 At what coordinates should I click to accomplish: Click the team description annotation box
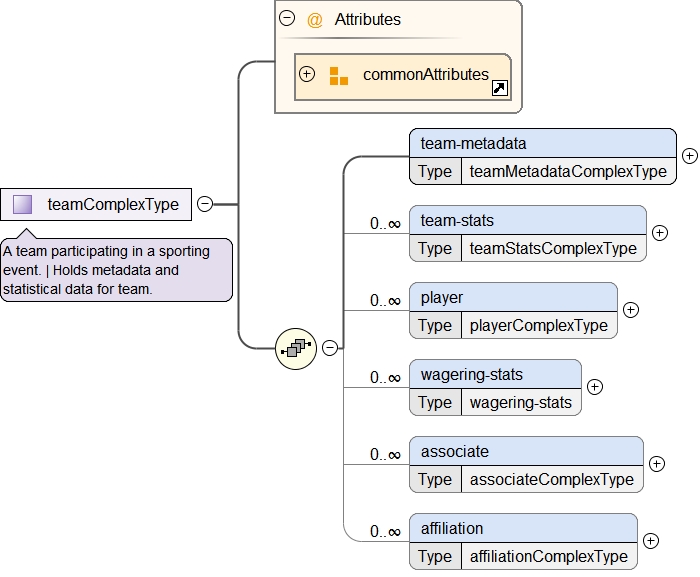point(117,270)
